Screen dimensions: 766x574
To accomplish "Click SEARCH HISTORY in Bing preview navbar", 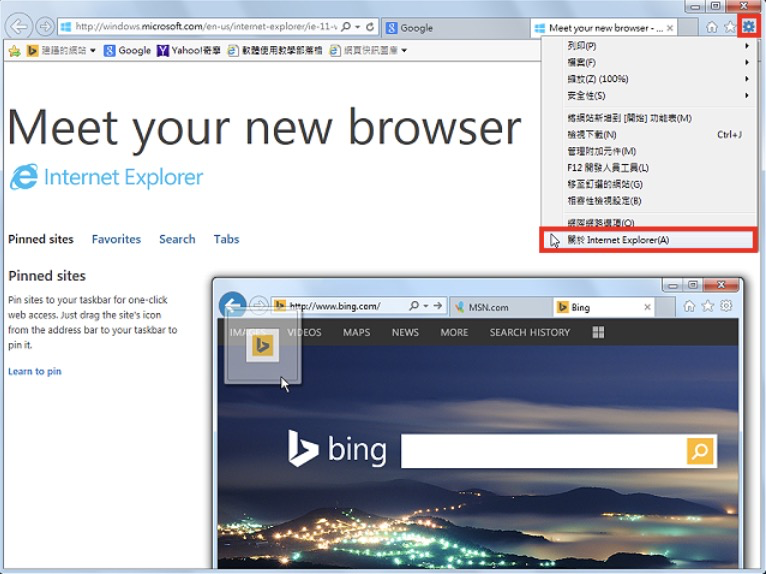I will 530,332.
